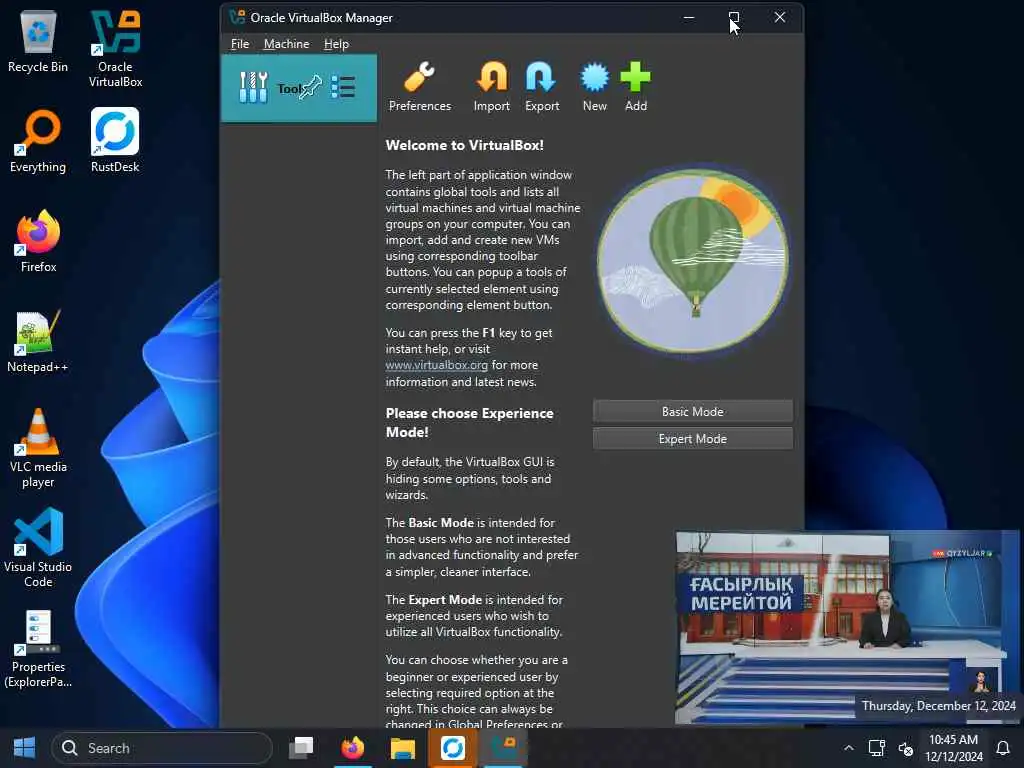Open the Tools list menu icon
This screenshot has width=1024, height=768.
[343, 87]
